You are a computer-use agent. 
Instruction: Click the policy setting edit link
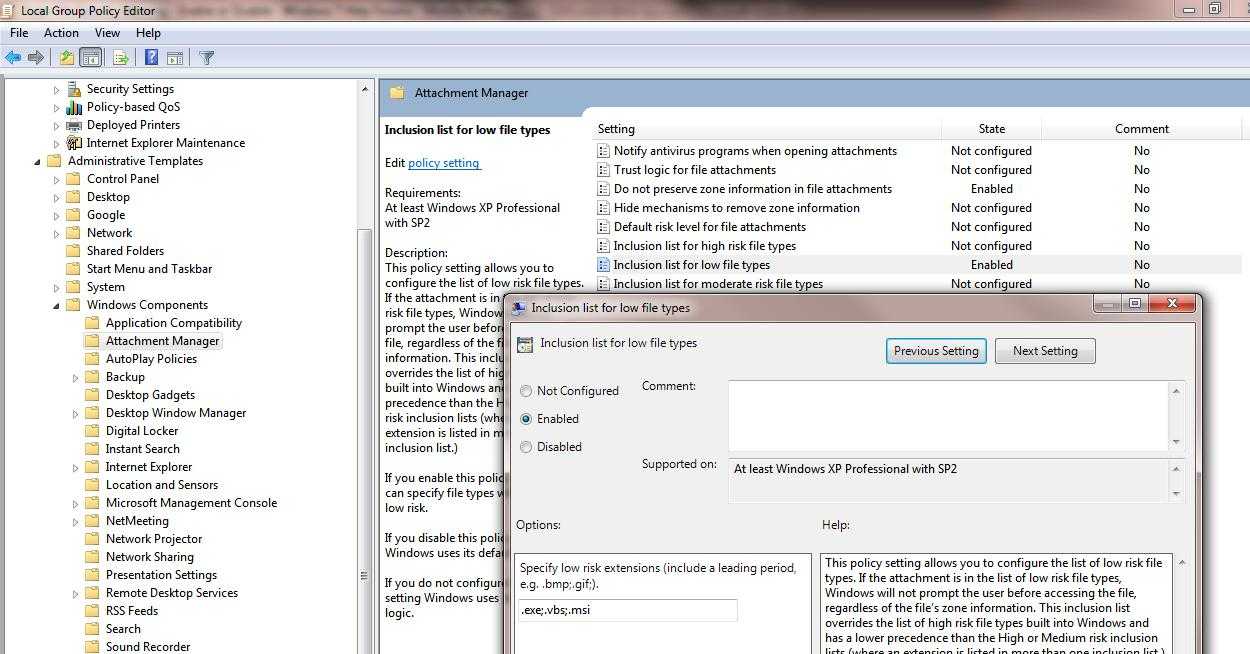click(x=444, y=163)
